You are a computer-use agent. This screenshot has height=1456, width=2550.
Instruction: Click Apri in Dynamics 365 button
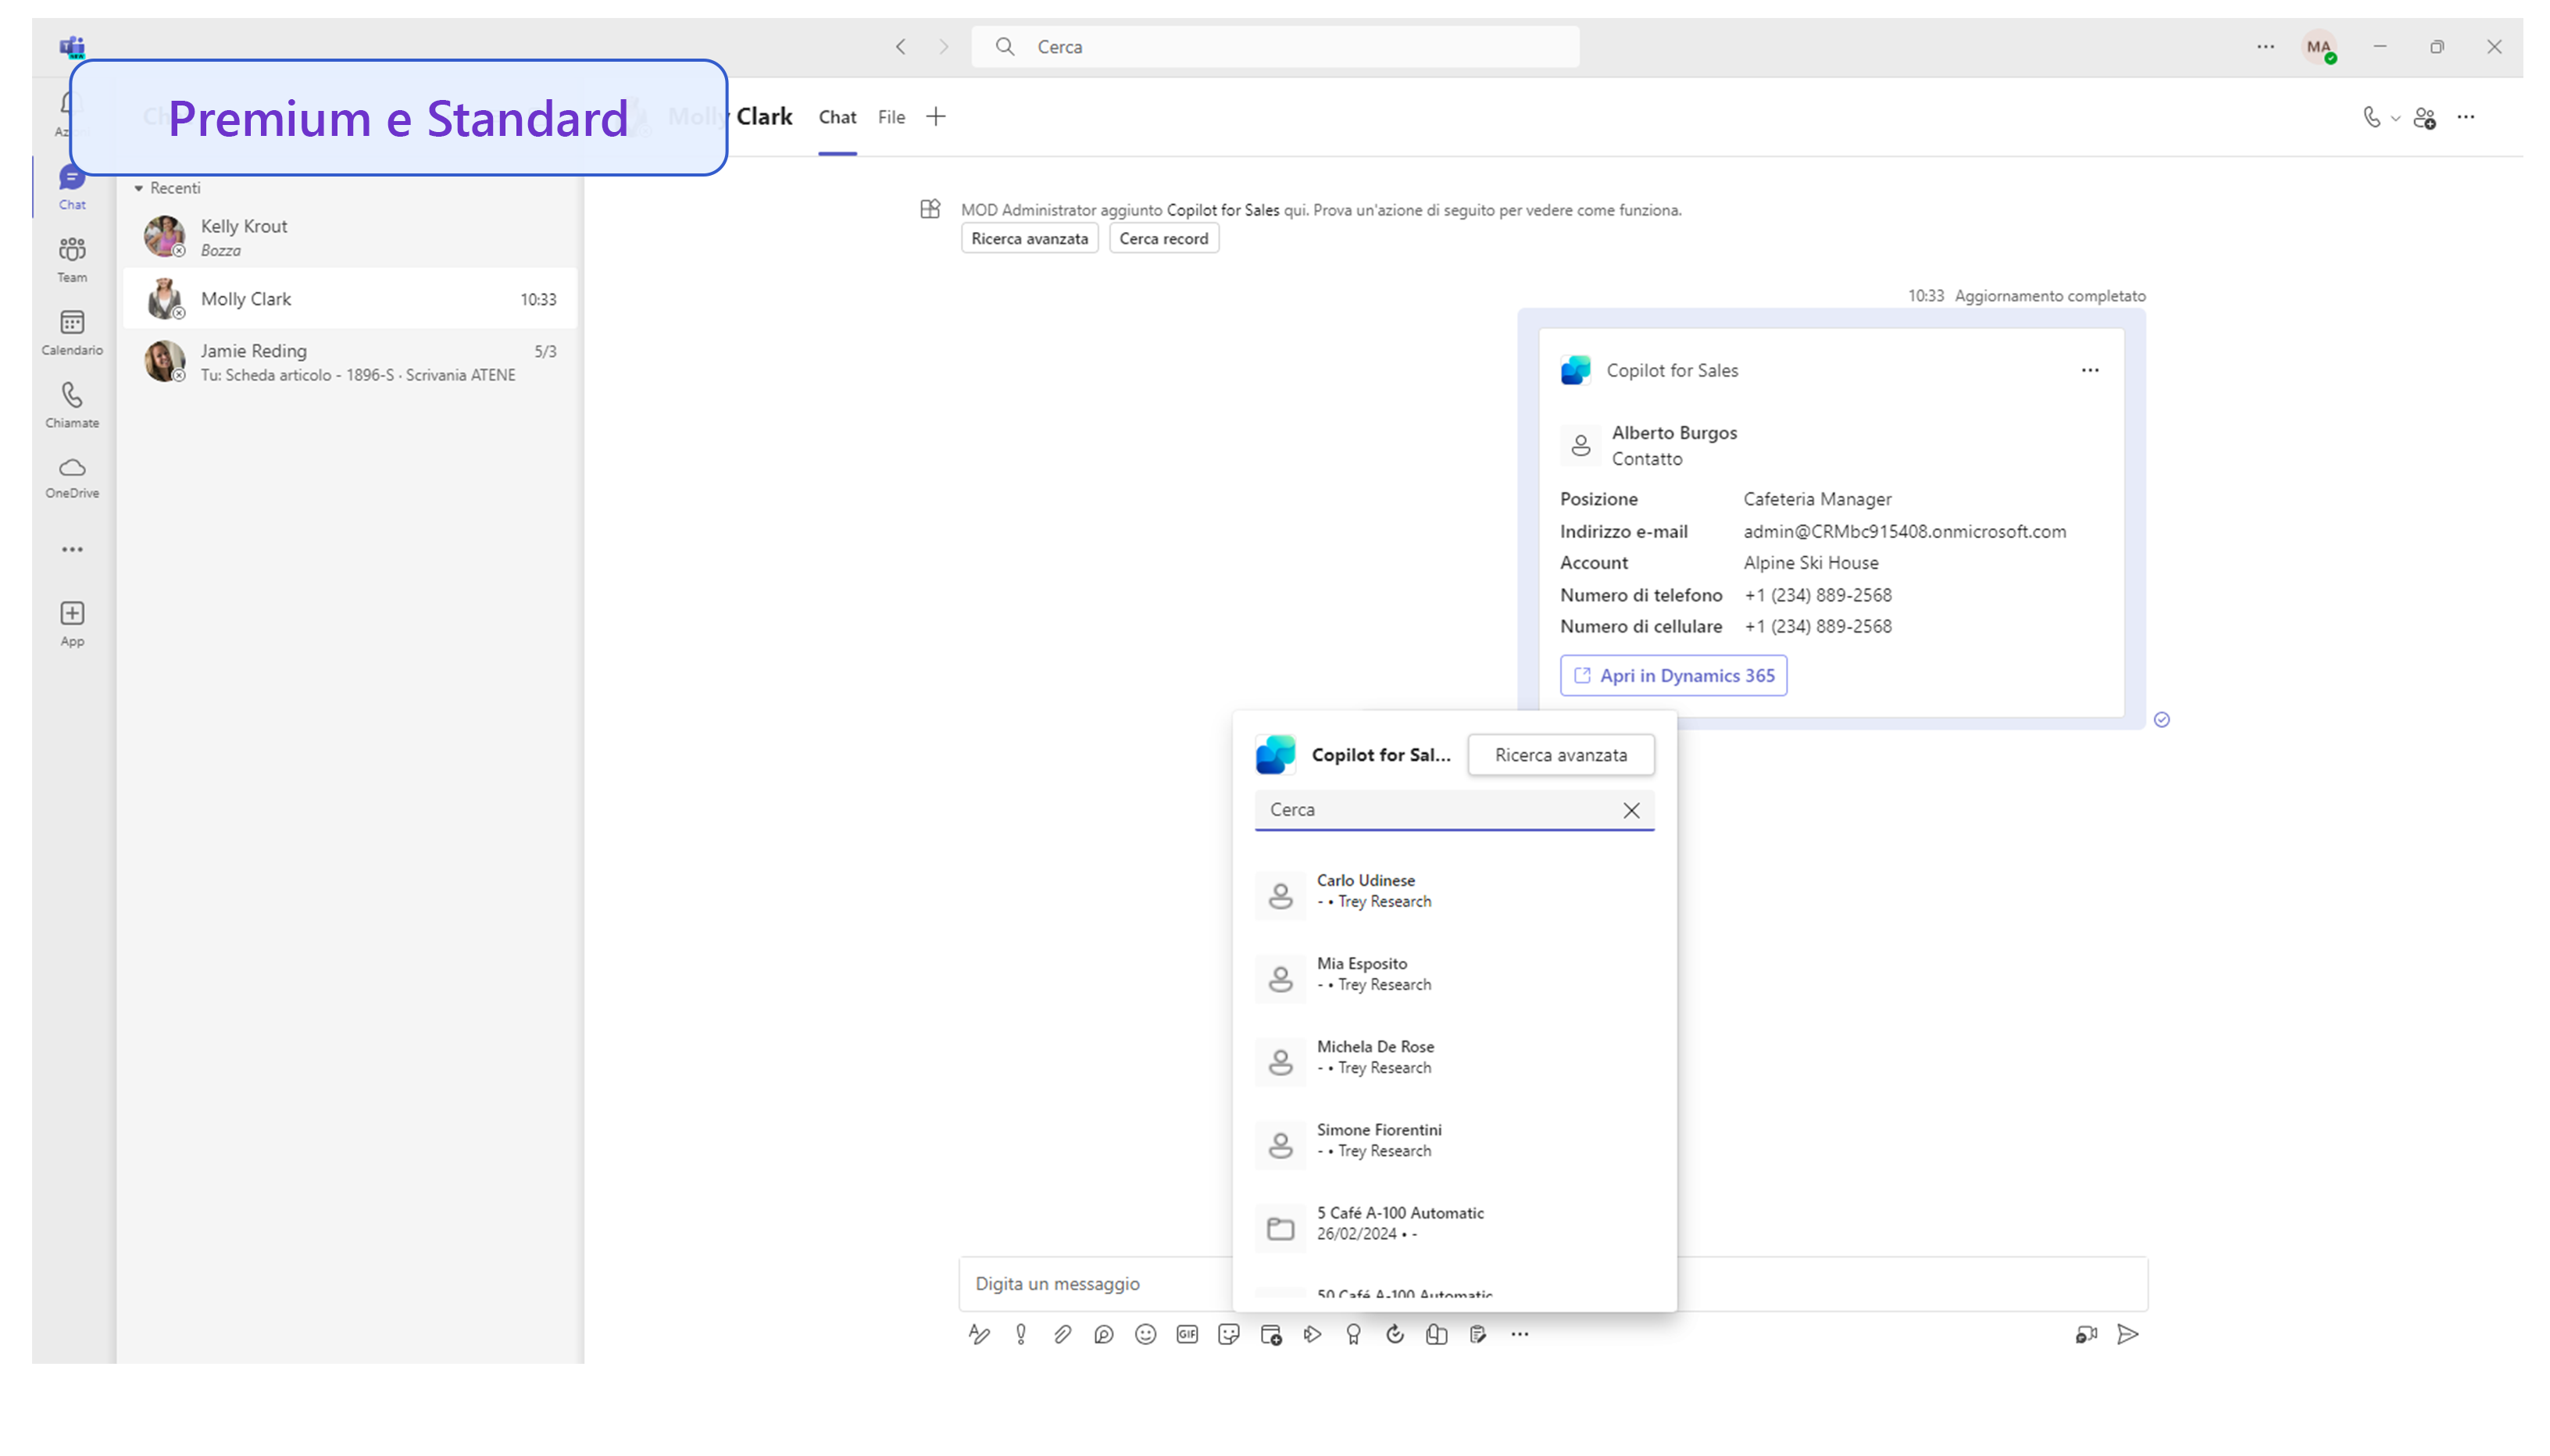coord(1673,675)
